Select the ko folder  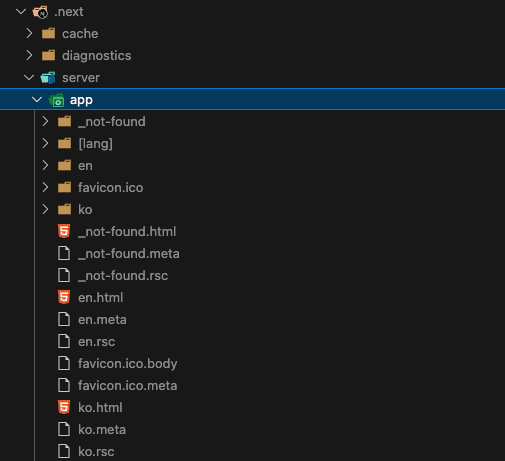point(252,210)
